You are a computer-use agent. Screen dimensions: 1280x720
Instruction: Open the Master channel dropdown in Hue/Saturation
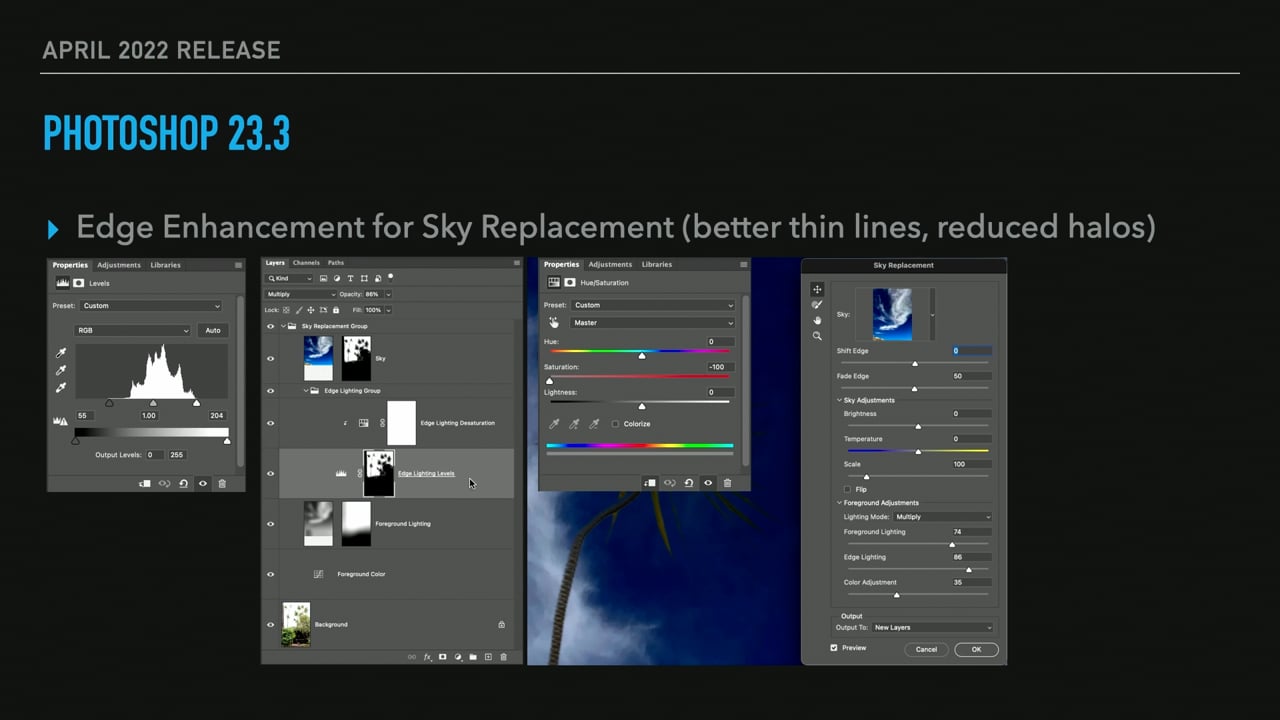[x=653, y=323]
